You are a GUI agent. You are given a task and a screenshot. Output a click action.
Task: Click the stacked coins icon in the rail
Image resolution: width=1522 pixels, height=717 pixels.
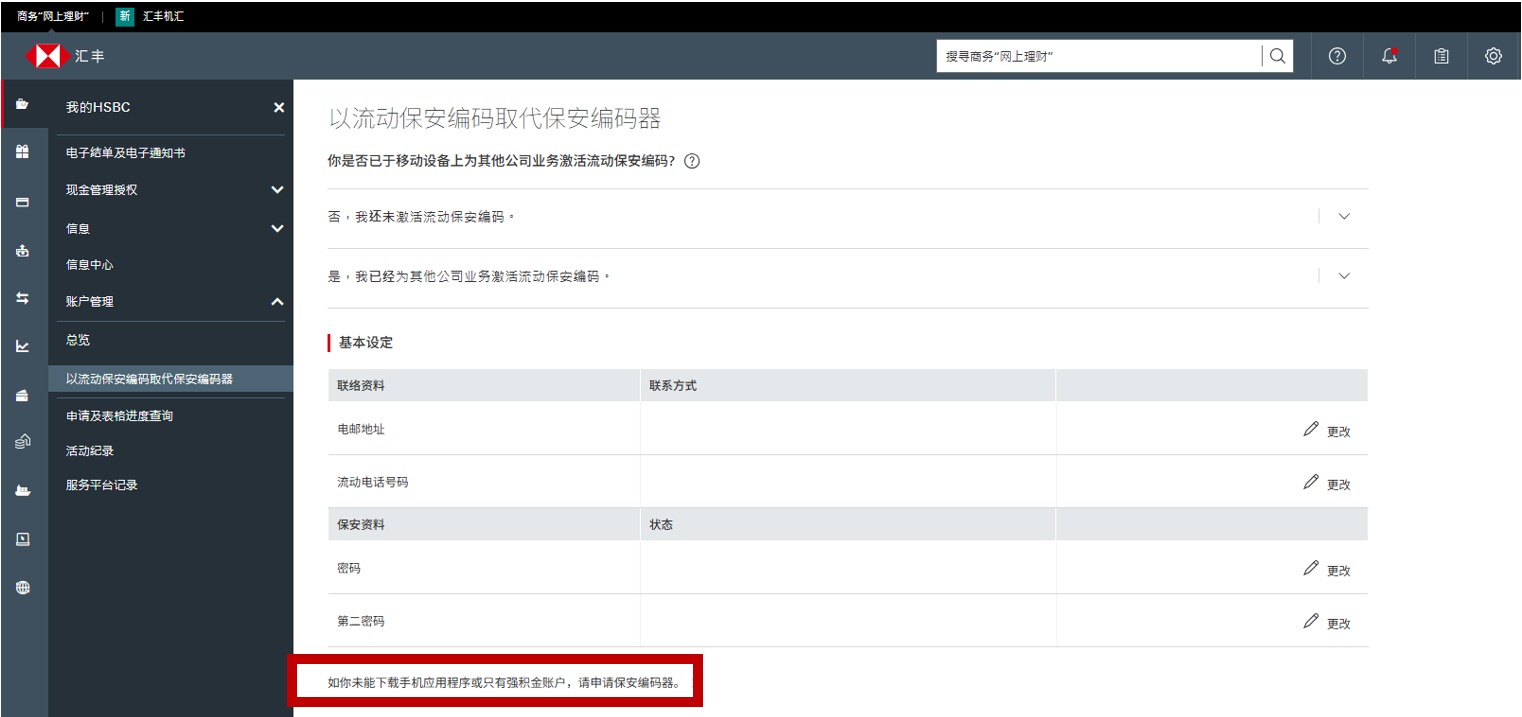(x=22, y=441)
